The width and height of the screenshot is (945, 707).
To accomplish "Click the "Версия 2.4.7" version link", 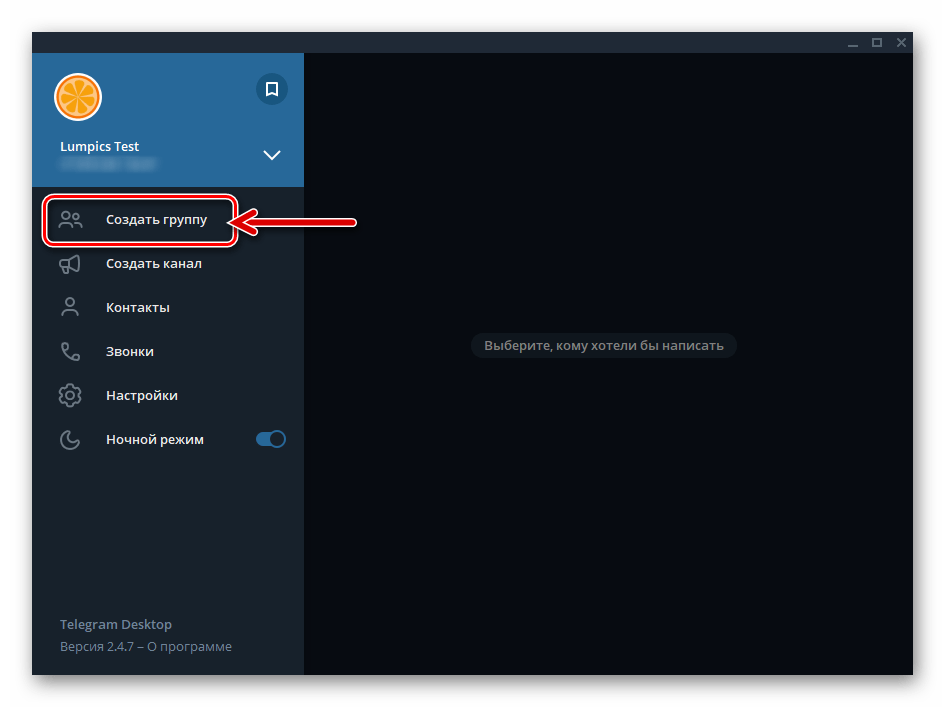I will 97,647.
